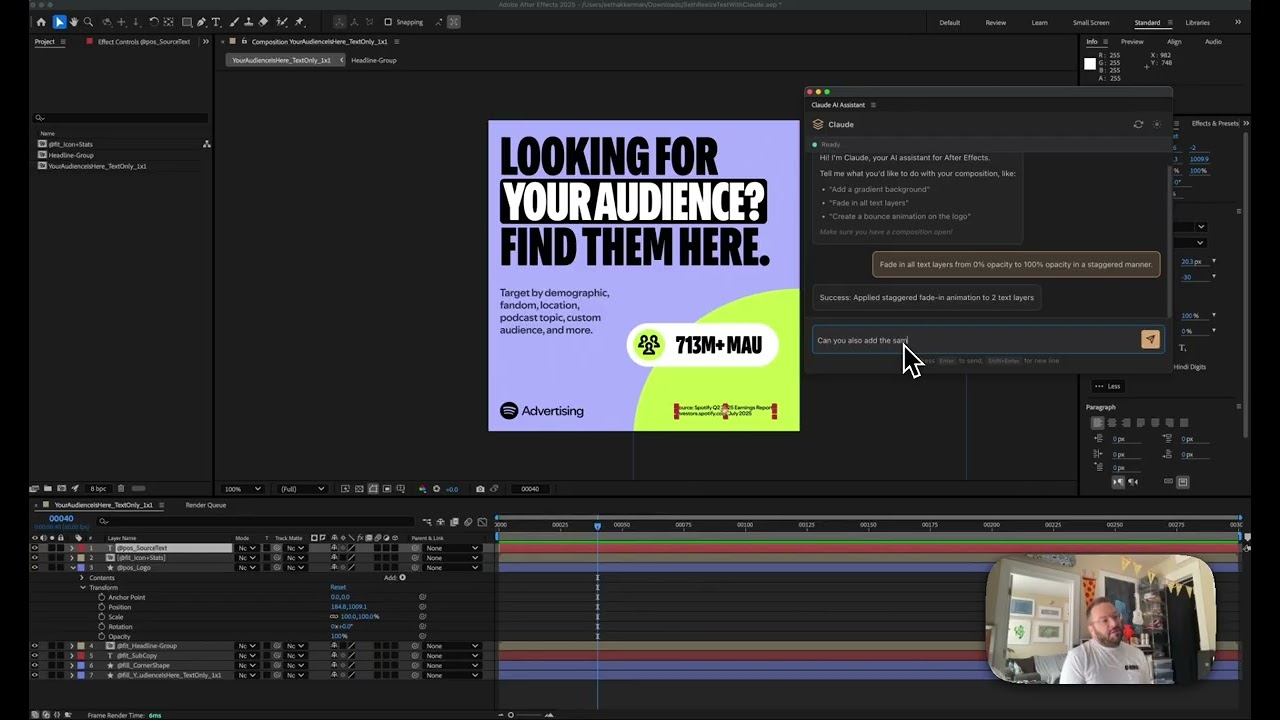This screenshot has width=1280, height=720.
Task: Open the viewer 100% magnification dropdown
Action: tap(243, 489)
